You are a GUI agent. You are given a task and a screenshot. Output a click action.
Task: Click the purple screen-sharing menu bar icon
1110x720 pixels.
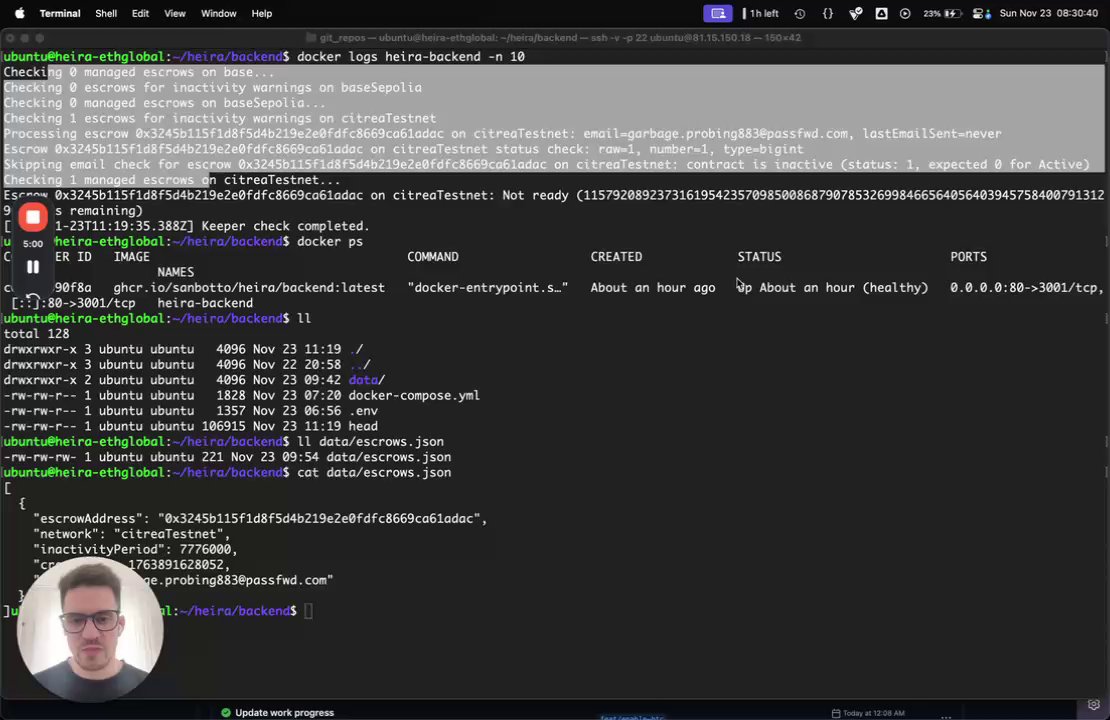click(x=717, y=13)
